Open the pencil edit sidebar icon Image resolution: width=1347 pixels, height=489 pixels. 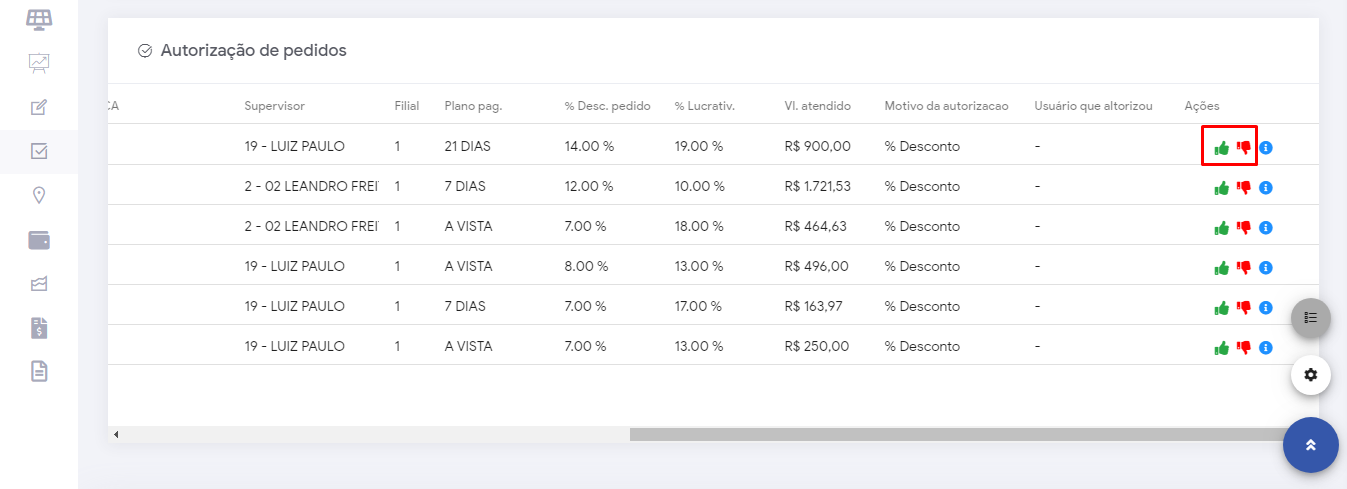click(x=39, y=107)
